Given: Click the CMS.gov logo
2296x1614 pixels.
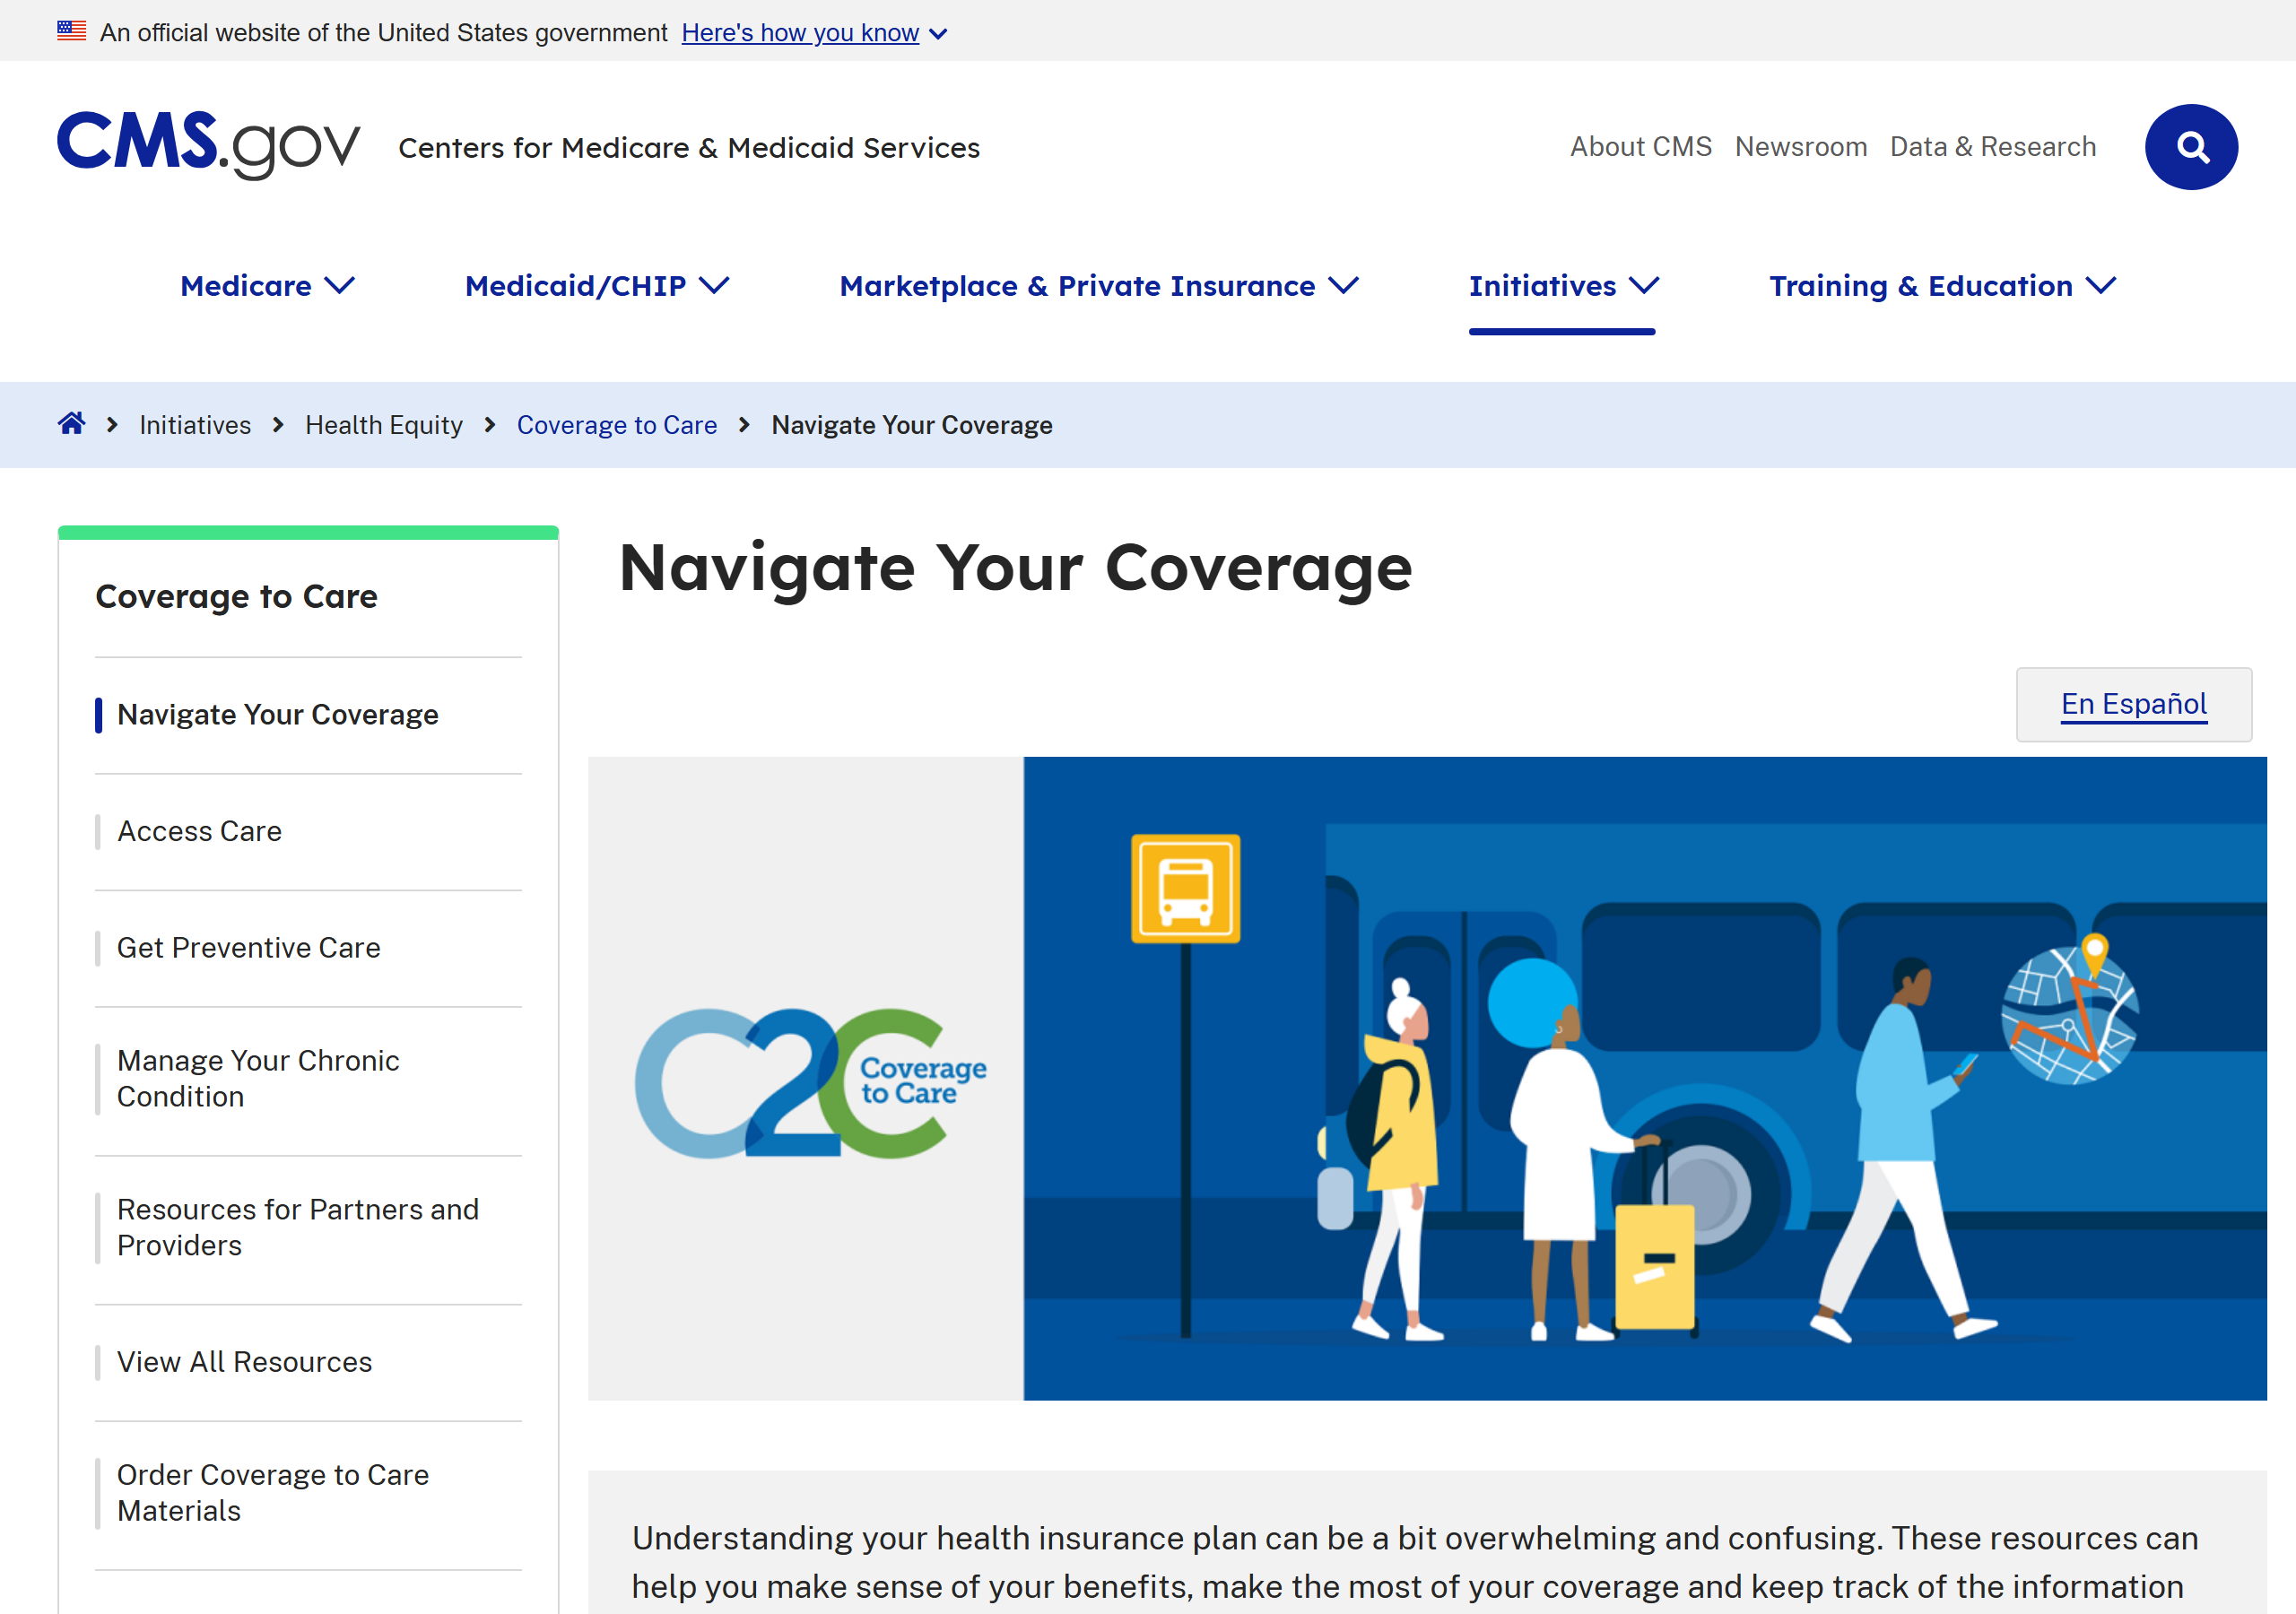Looking at the screenshot, I should pyautogui.click(x=208, y=145).
